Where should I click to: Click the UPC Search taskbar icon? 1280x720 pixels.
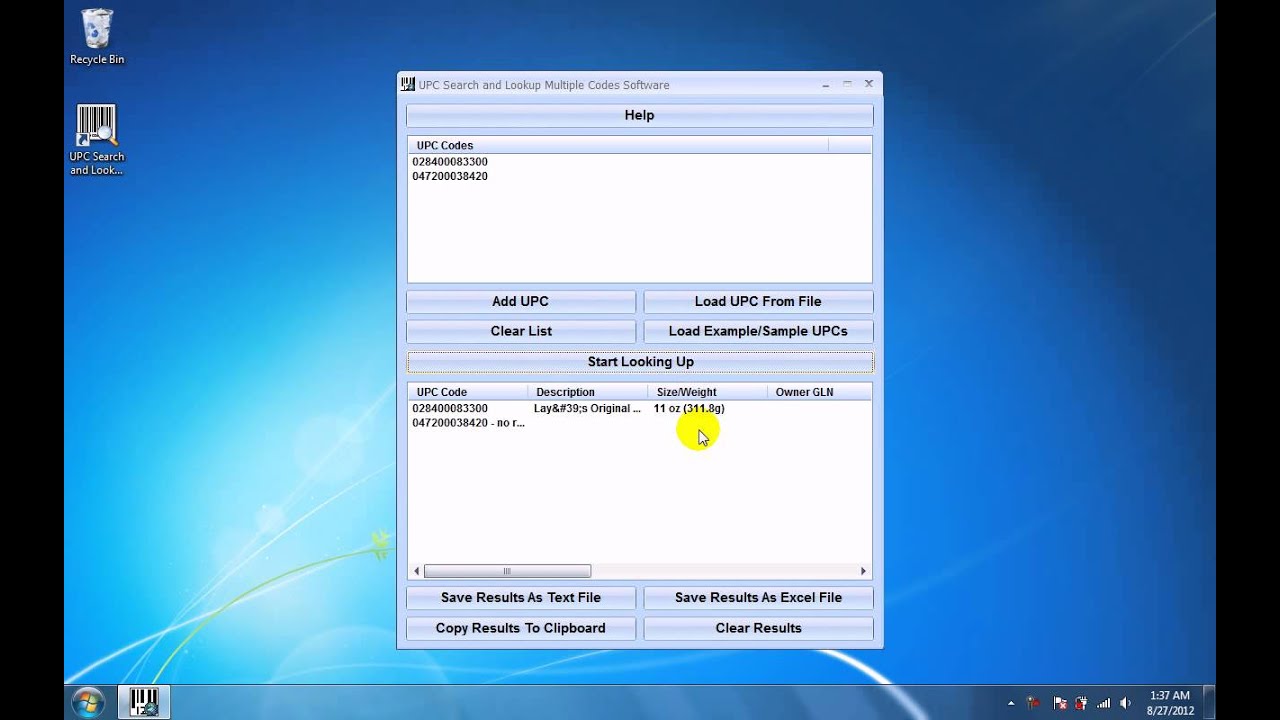click(x=145, y=702)
